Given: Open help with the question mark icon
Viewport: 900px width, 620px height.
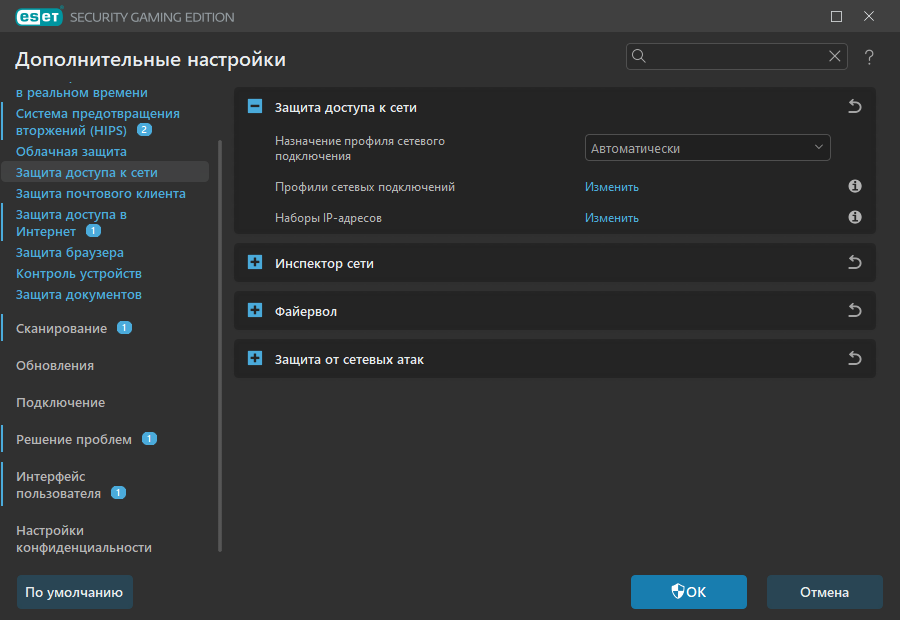Looking at the screenshot, I should 869,57.
